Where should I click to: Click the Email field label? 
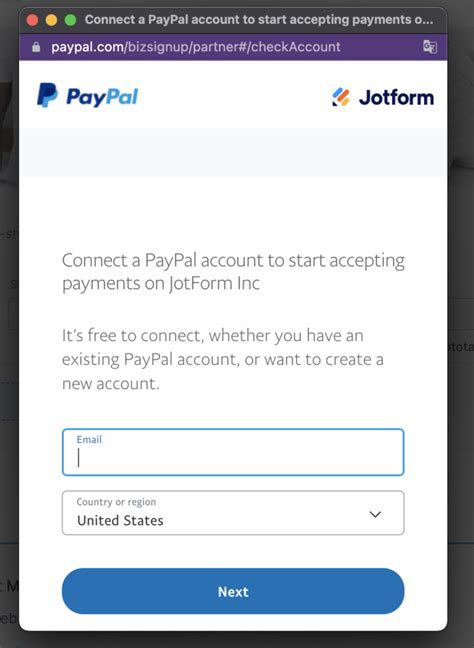pos(89,439)
